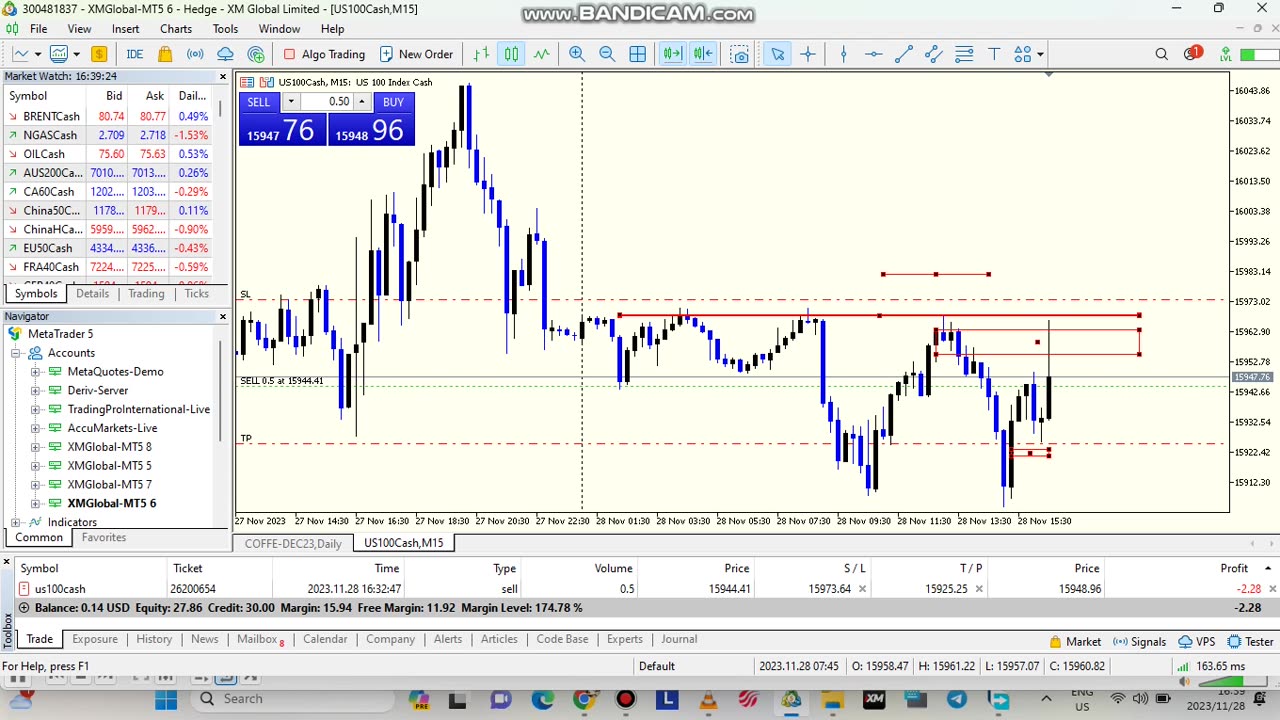Switch chart to bar chart type
The width and height of the screenshot is (1280, 720).
click(481, 54)
